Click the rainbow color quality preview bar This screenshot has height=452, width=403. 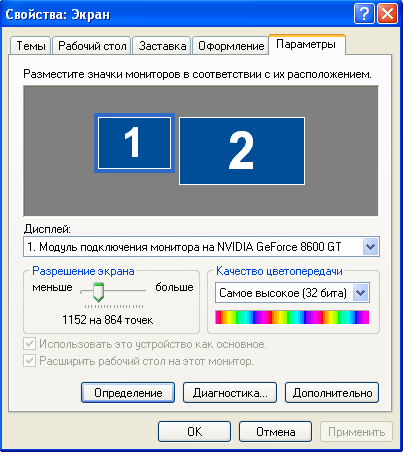292,317
